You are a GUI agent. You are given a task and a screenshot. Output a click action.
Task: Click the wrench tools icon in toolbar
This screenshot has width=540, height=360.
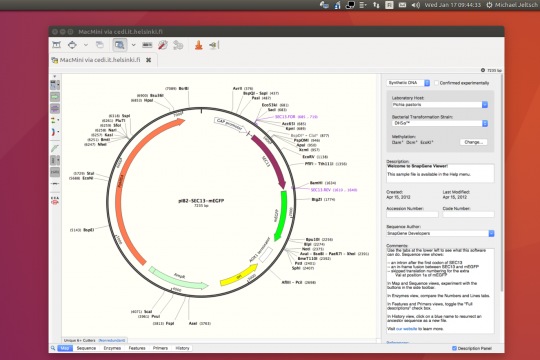163,45
